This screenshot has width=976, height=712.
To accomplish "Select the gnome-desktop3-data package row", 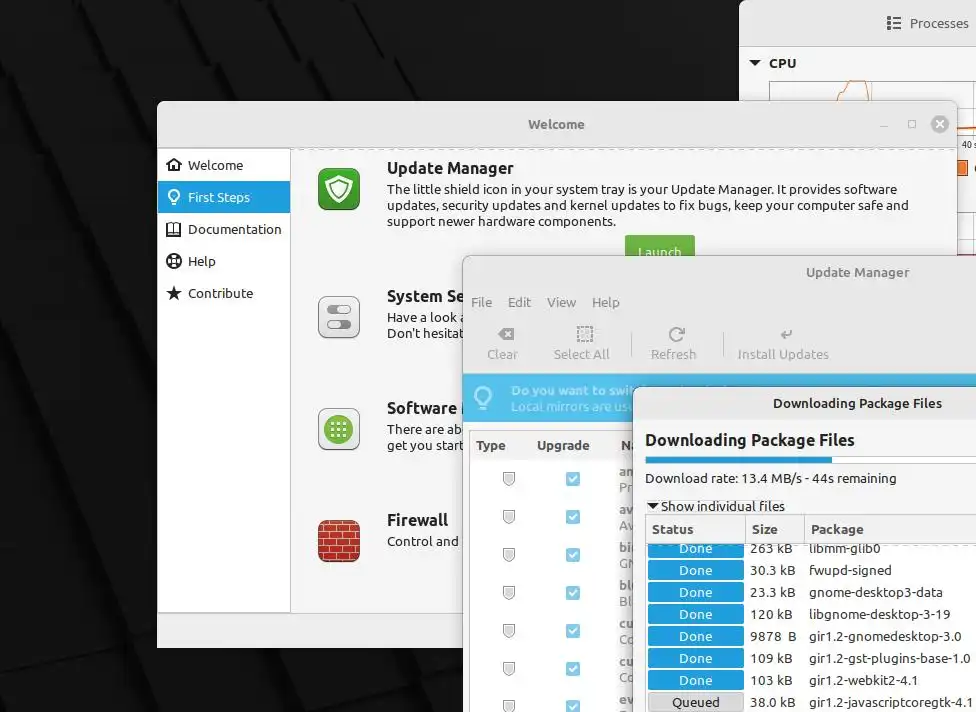I will [x=812, y=592].
